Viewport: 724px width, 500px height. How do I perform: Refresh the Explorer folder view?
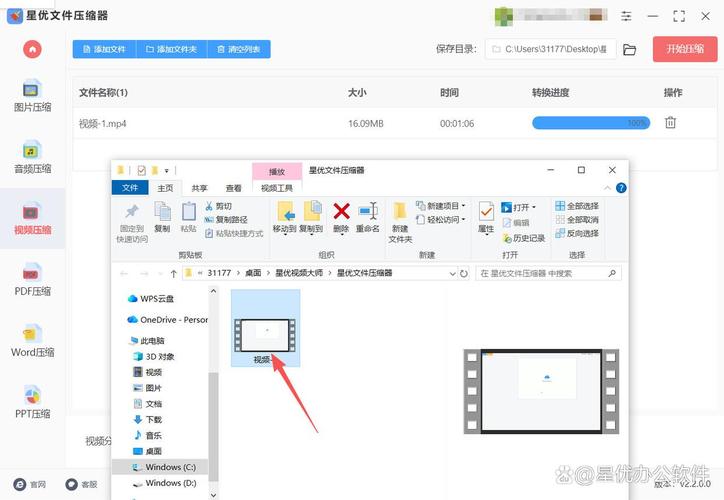click(464, 274)
